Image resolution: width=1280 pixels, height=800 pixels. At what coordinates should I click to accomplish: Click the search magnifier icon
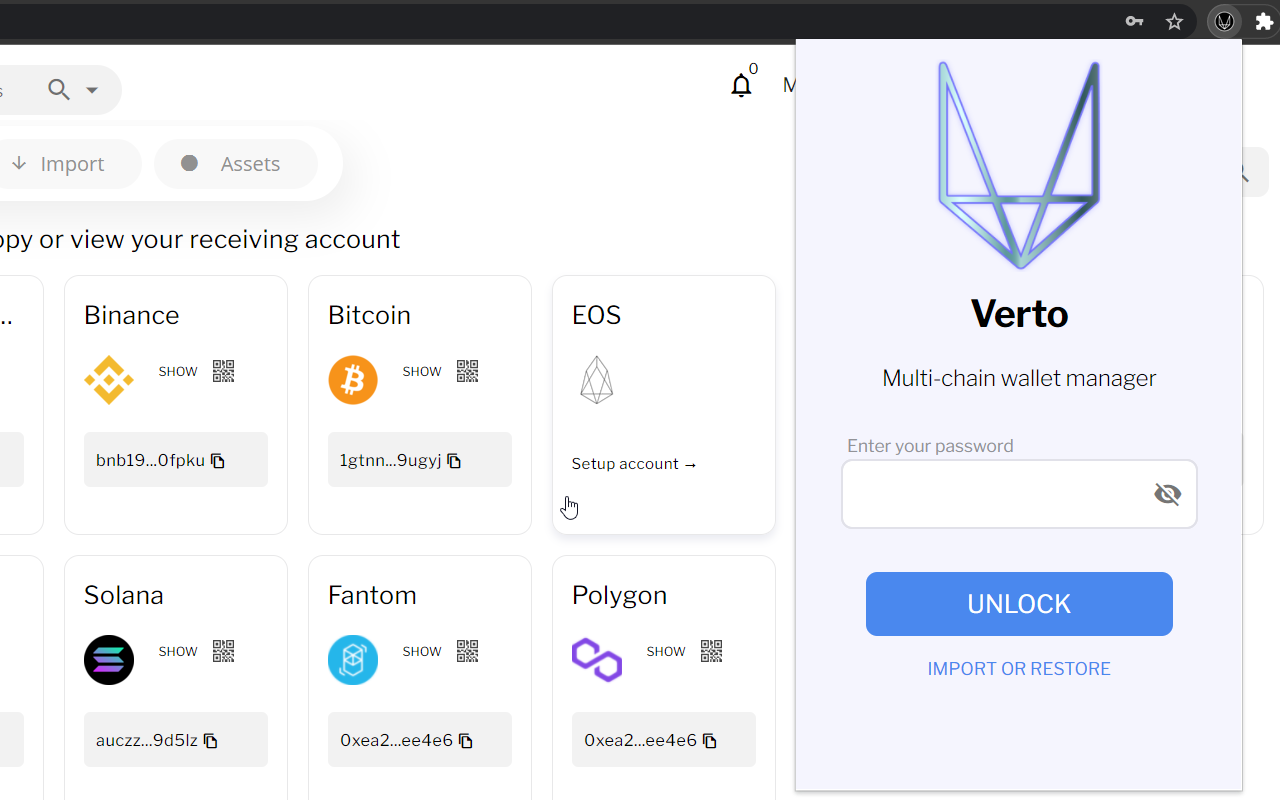point(59,90)
